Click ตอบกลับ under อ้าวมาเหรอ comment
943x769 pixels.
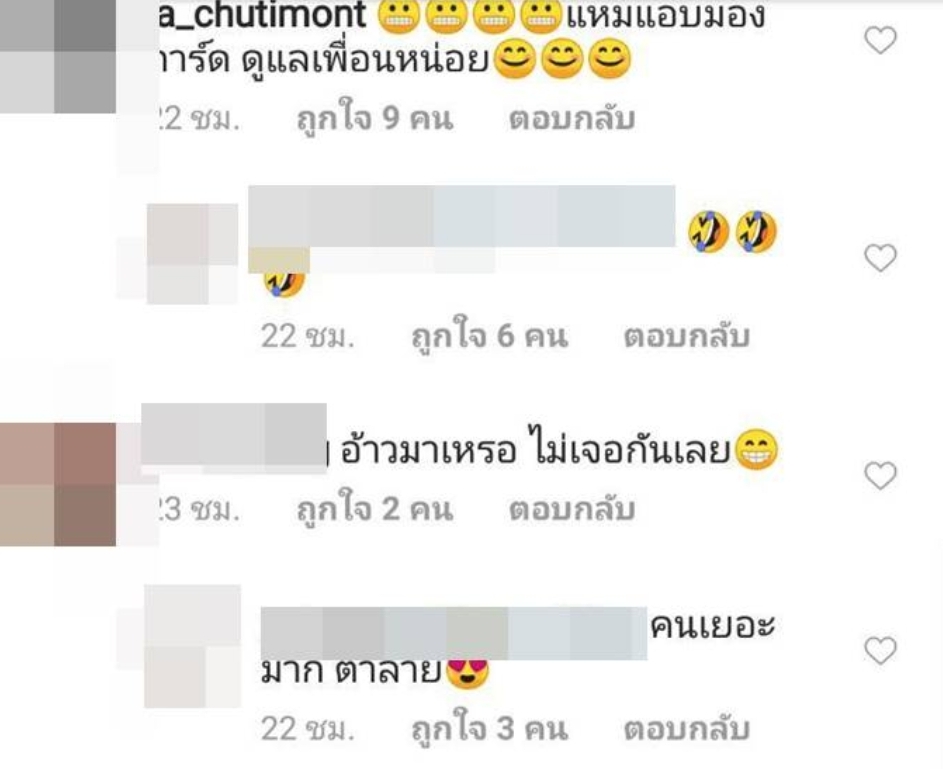tap(572, 510)
